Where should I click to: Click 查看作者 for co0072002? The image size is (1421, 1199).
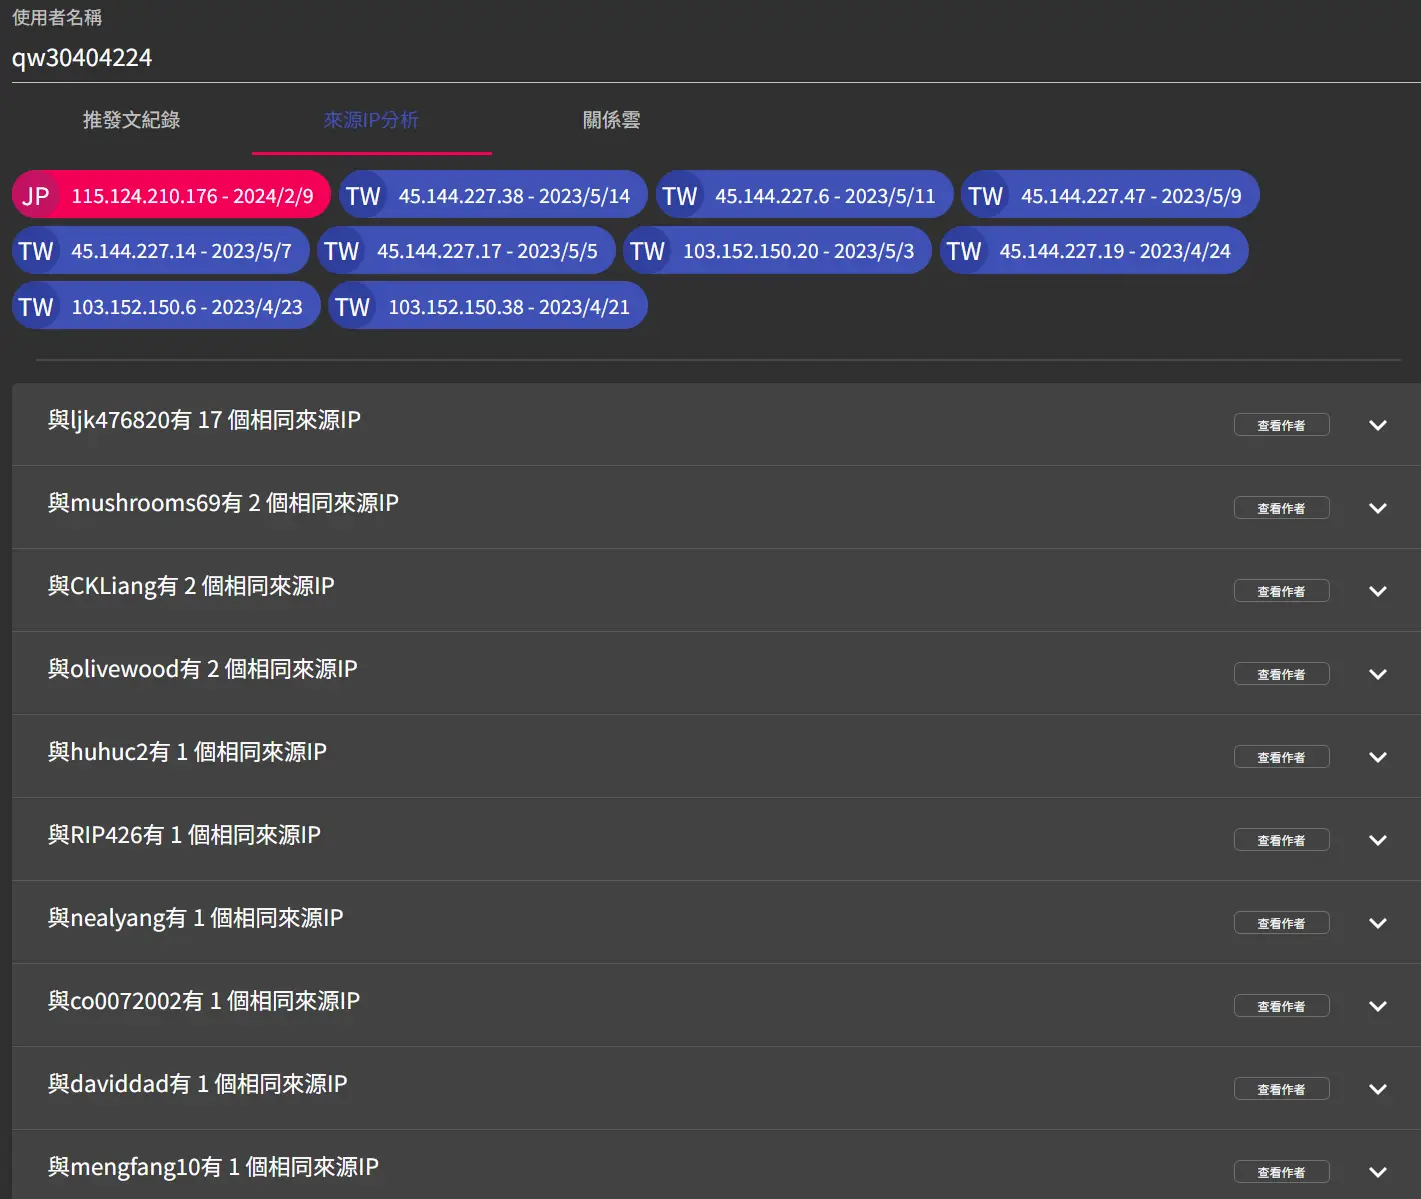(x=1280, y=1006)
